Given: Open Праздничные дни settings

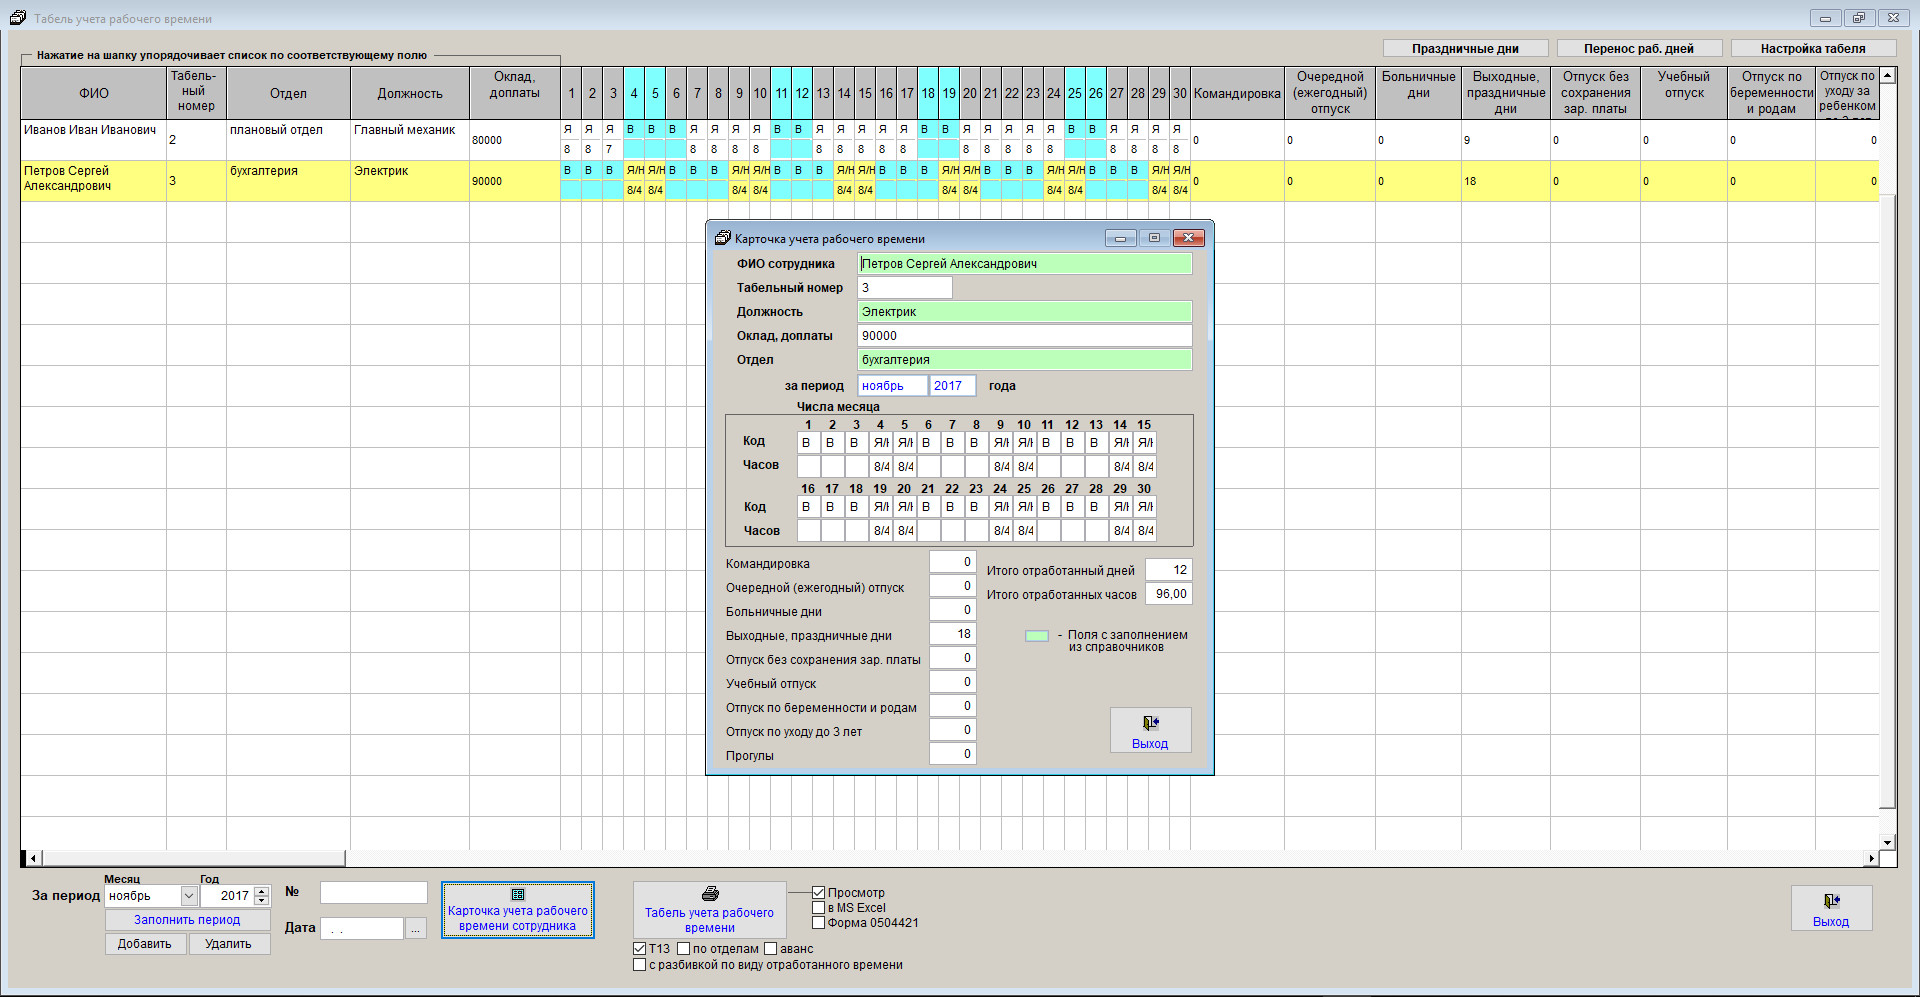Looking at the screenshot, I should [1465, 48].
